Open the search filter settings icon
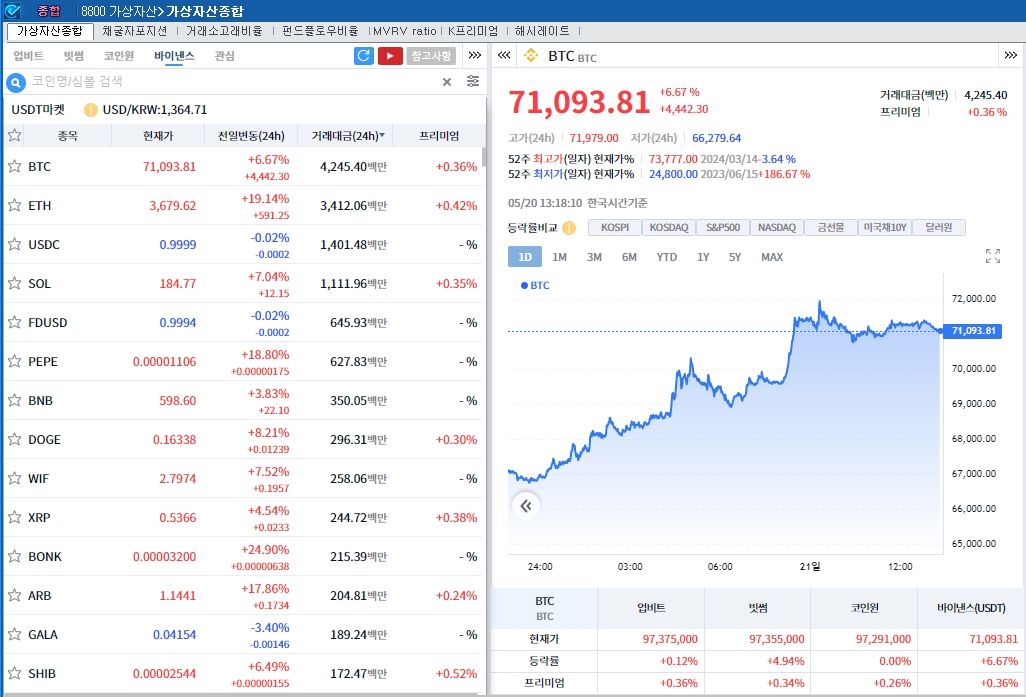This screenshot has width=1026, height=697. point(473,82)
